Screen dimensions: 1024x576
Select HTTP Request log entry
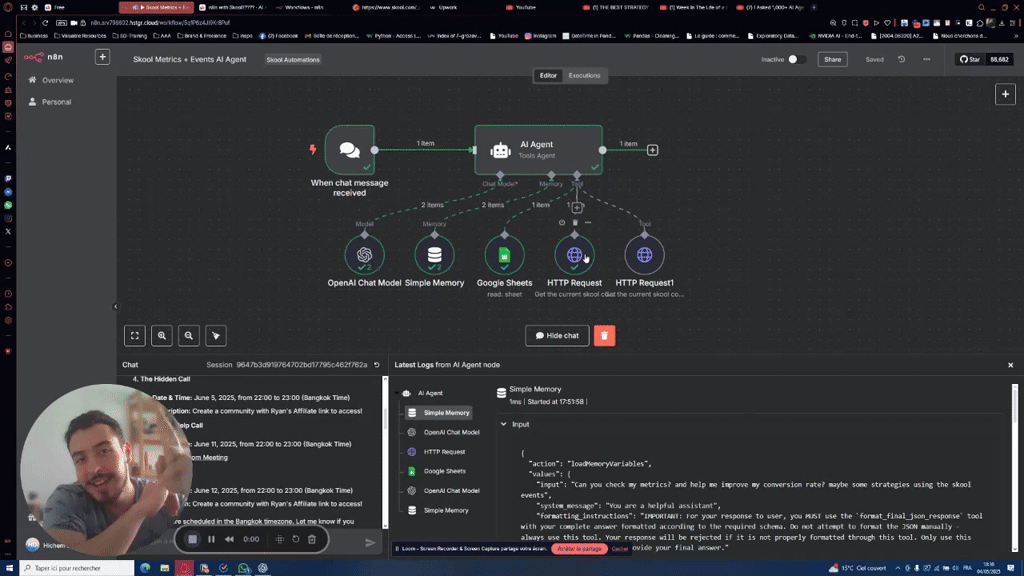pos(436,452)
